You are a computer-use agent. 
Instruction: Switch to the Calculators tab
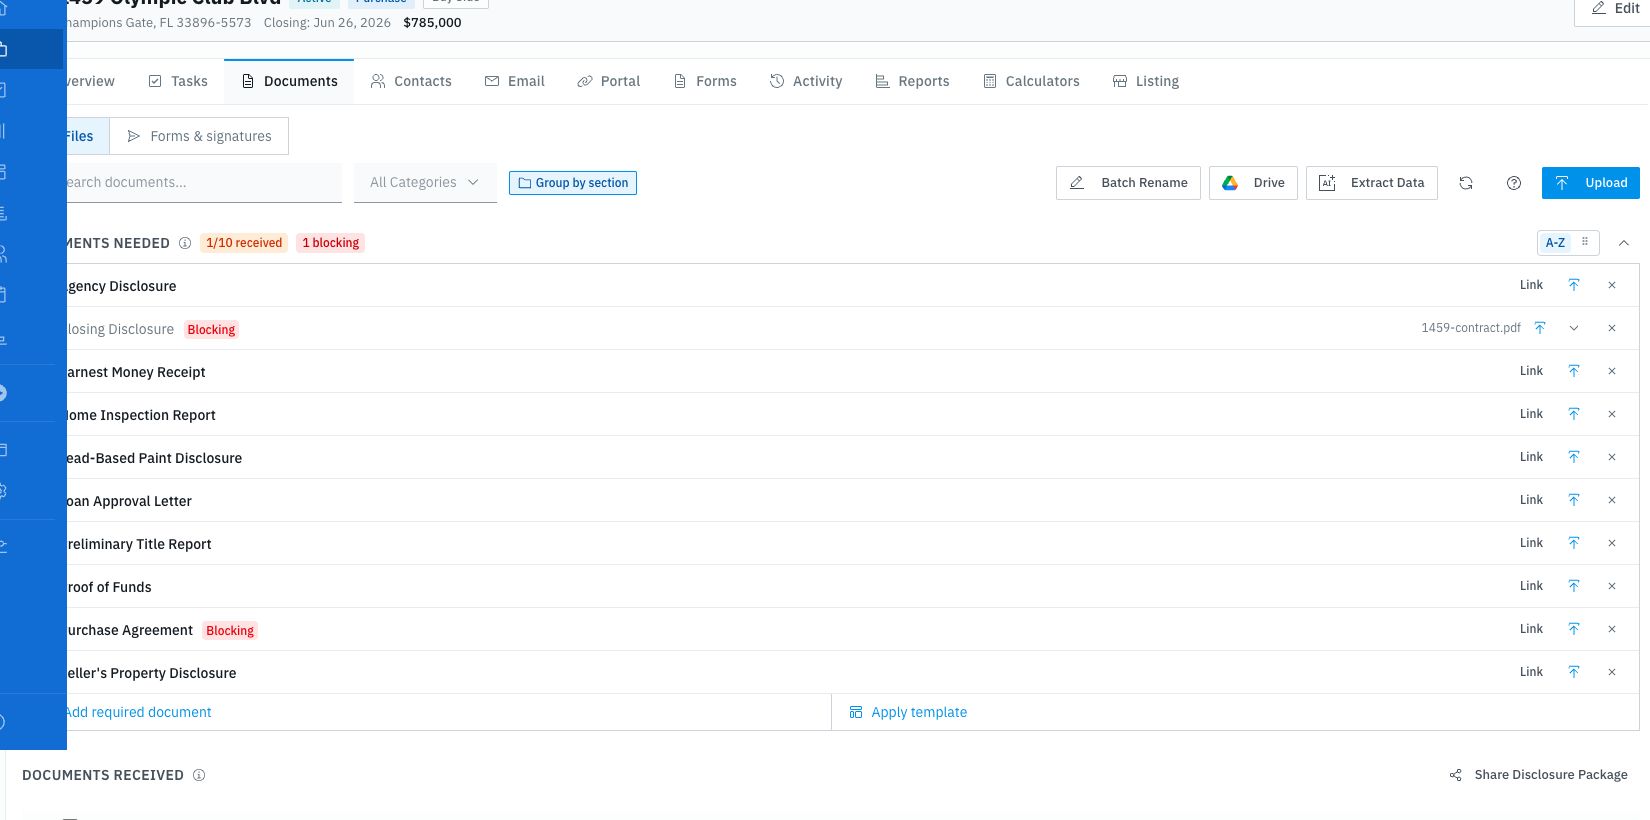click(x=1031, y=81)
